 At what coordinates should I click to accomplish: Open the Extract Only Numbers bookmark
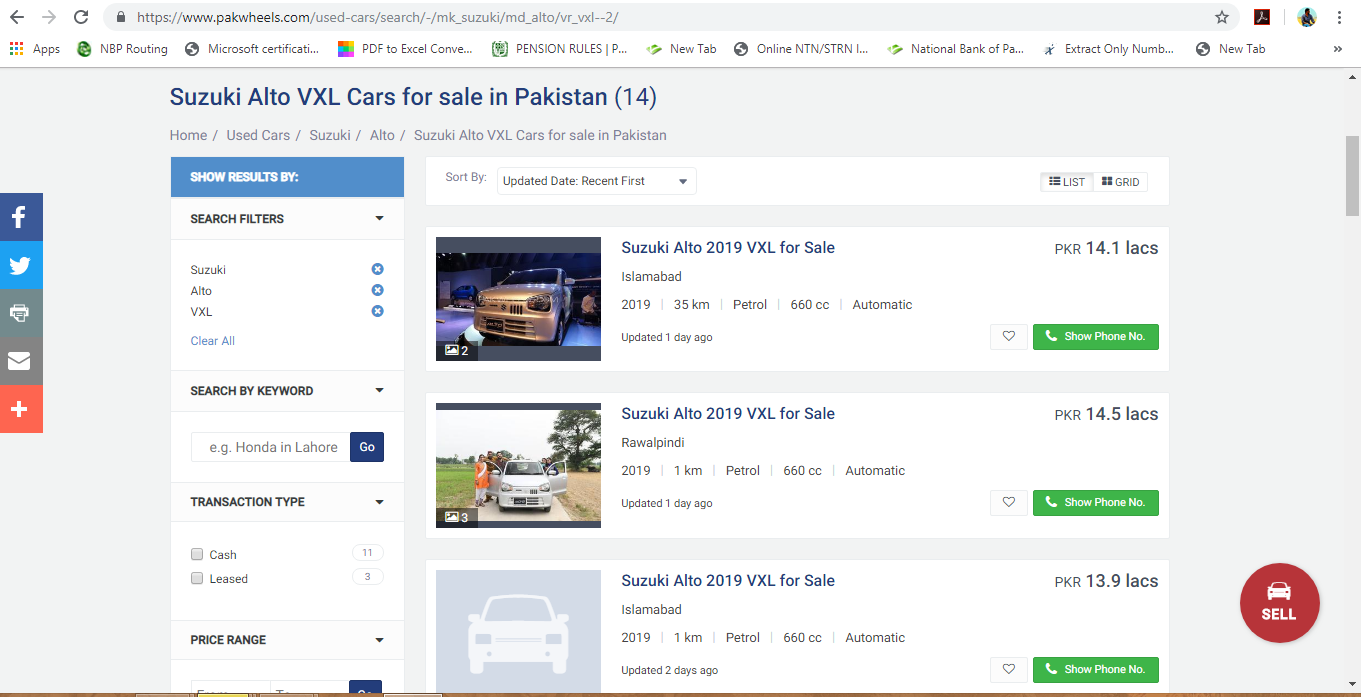(1108, 49)
